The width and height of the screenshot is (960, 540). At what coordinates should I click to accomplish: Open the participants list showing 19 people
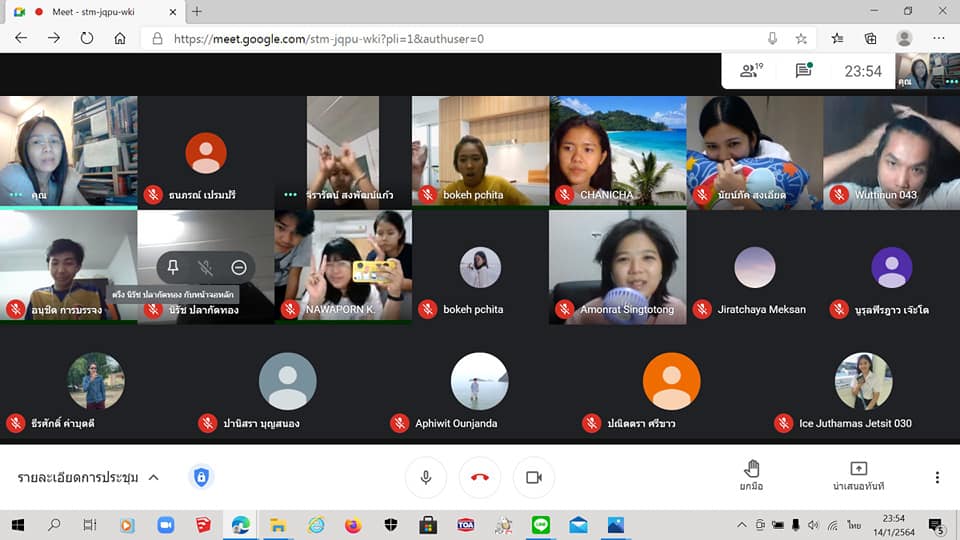(750, 71)
